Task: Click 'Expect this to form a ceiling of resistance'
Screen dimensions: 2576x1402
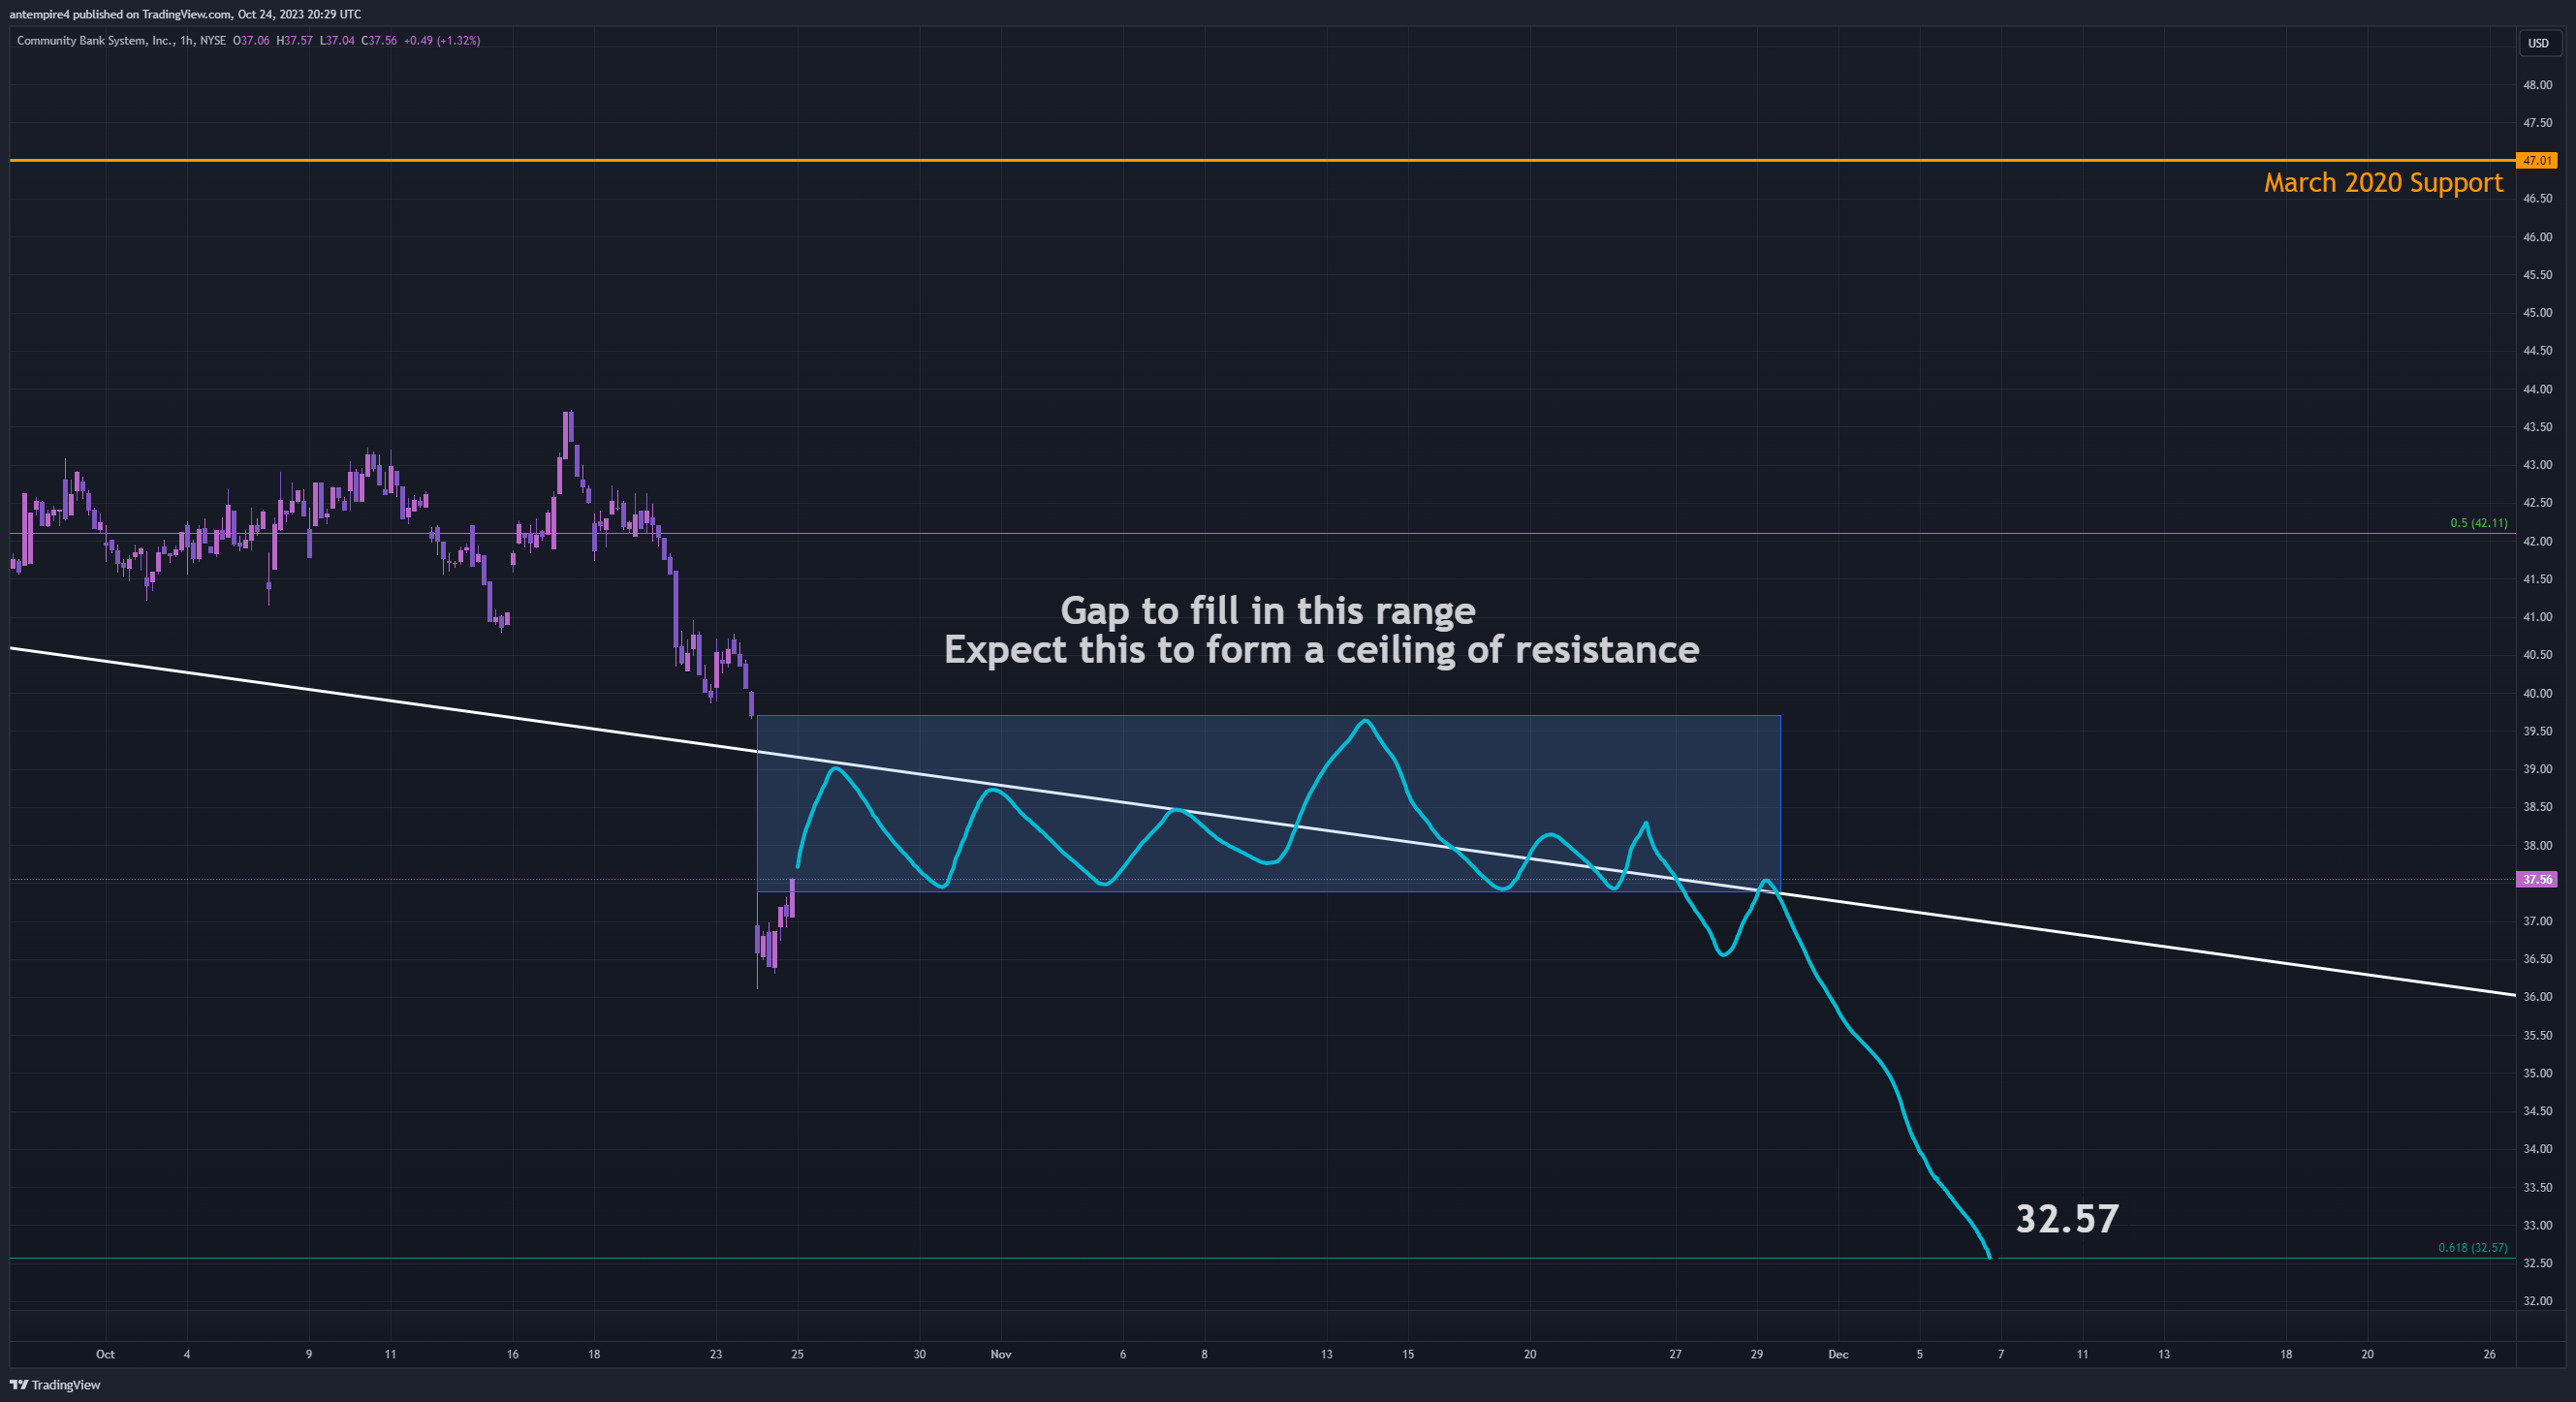Action: tap(1321, 650)
